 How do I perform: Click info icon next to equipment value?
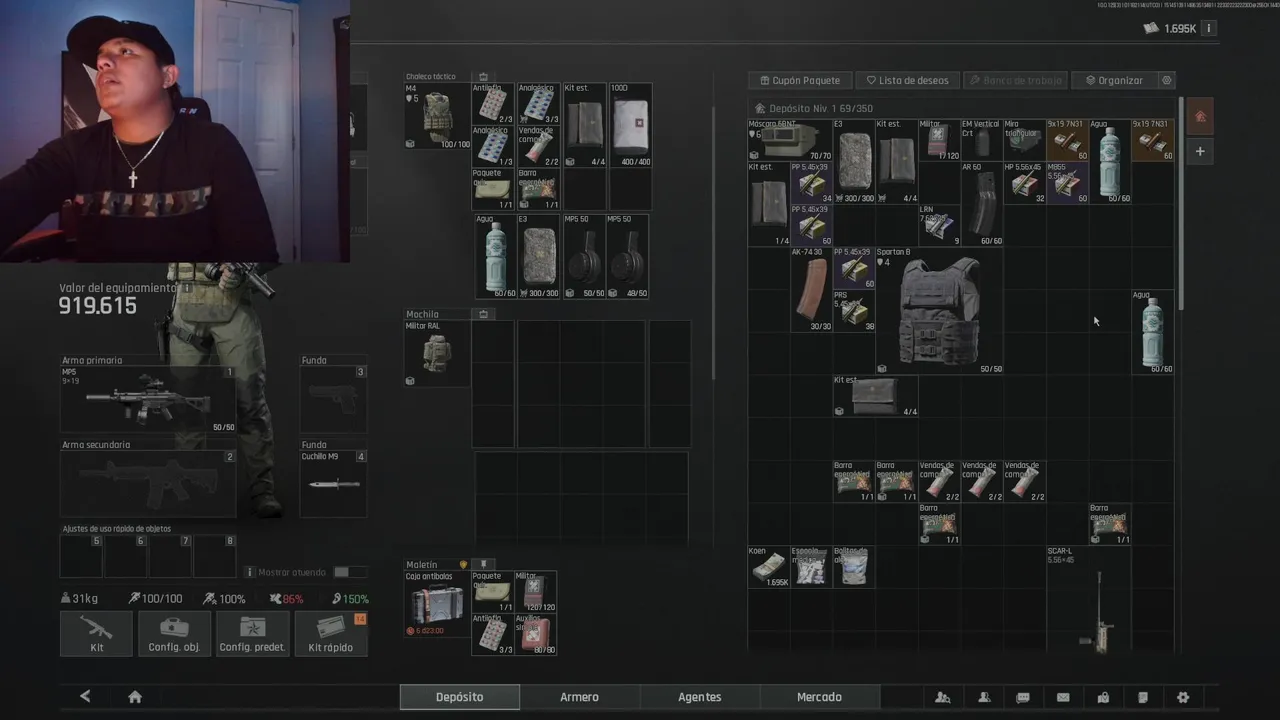pos(186,288)
